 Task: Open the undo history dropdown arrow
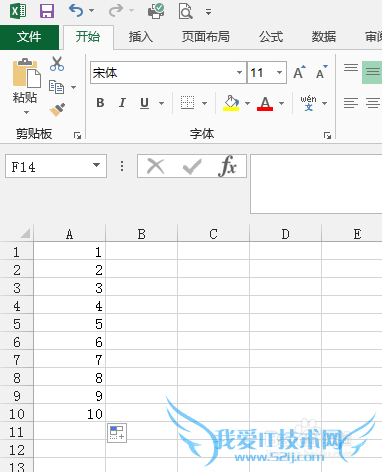(x=91, y=11)
